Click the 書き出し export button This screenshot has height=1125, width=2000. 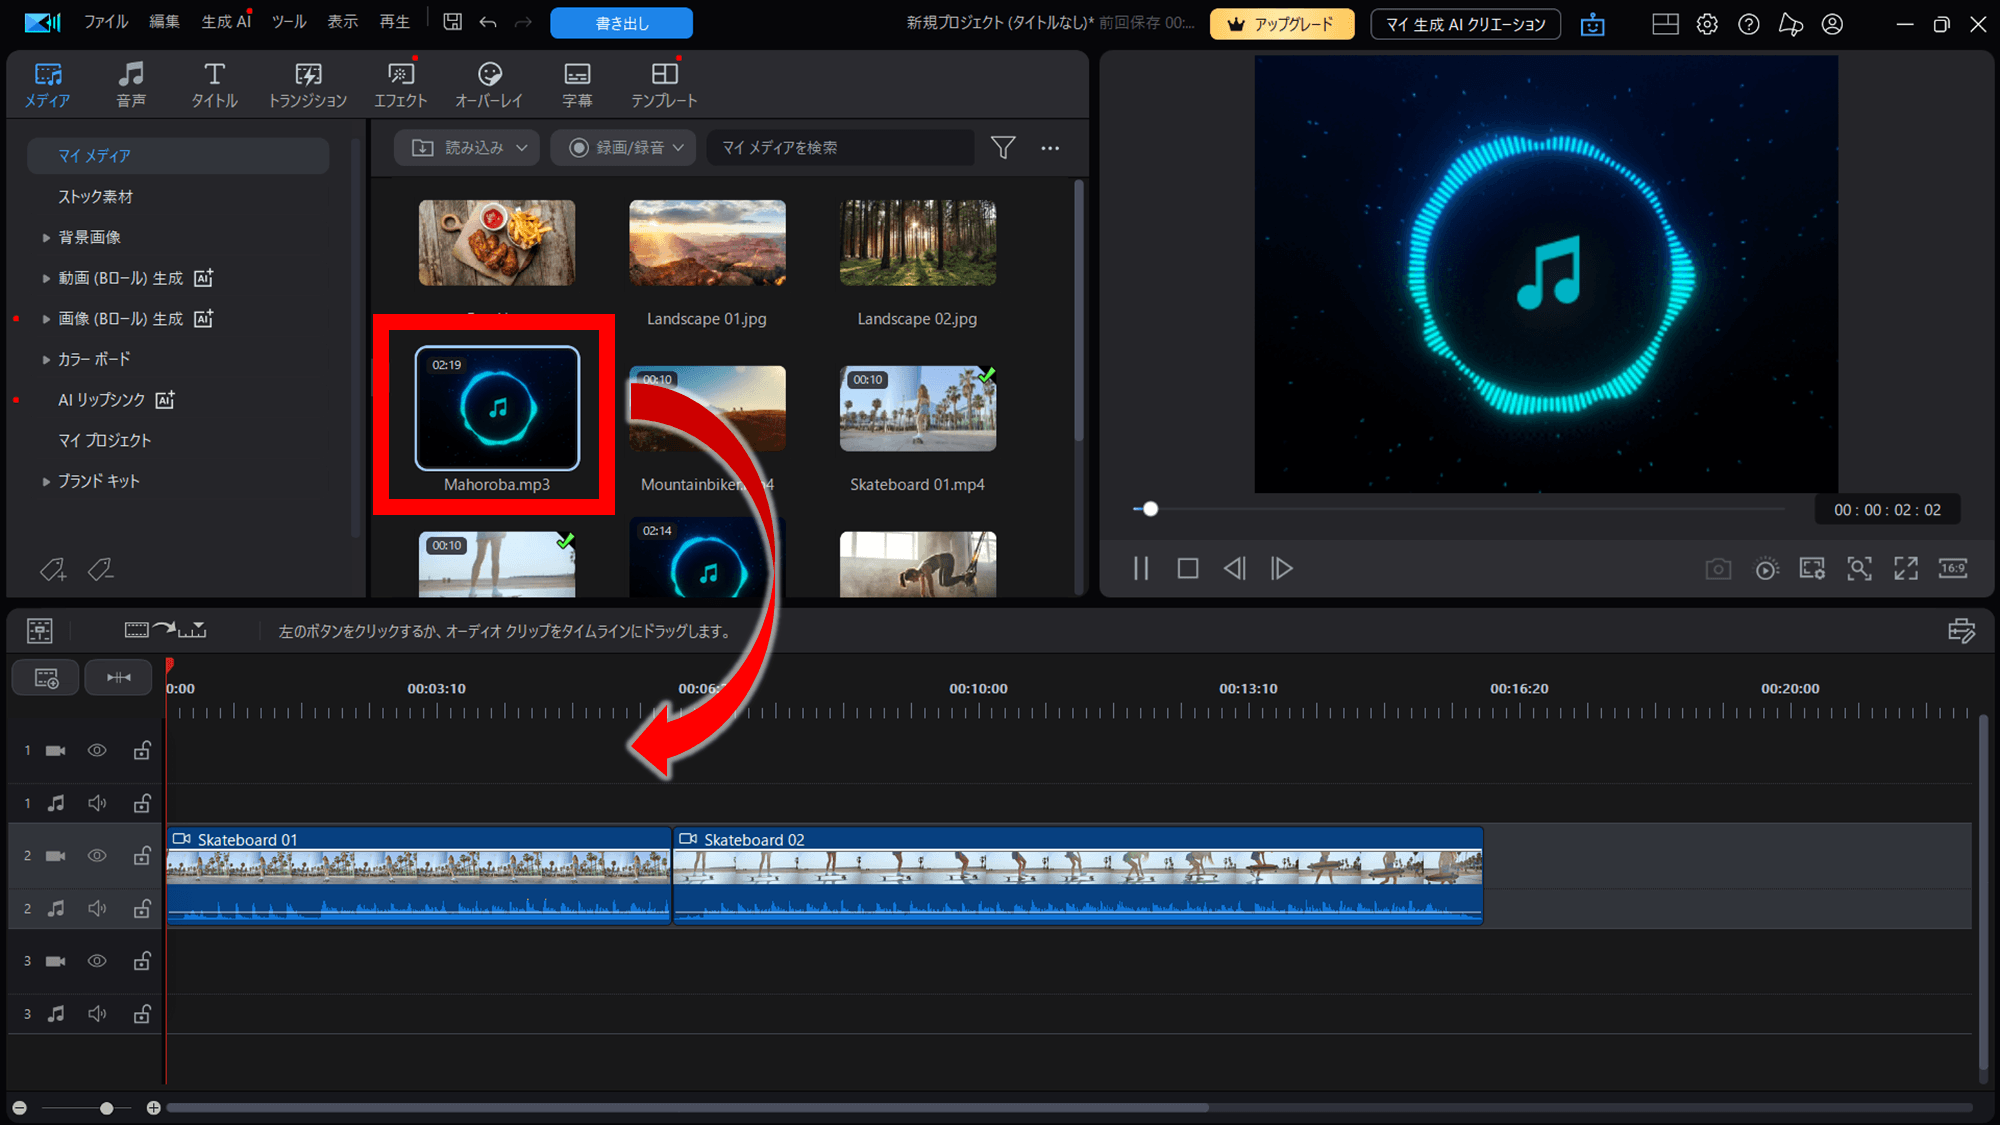[x=621, y=23]
